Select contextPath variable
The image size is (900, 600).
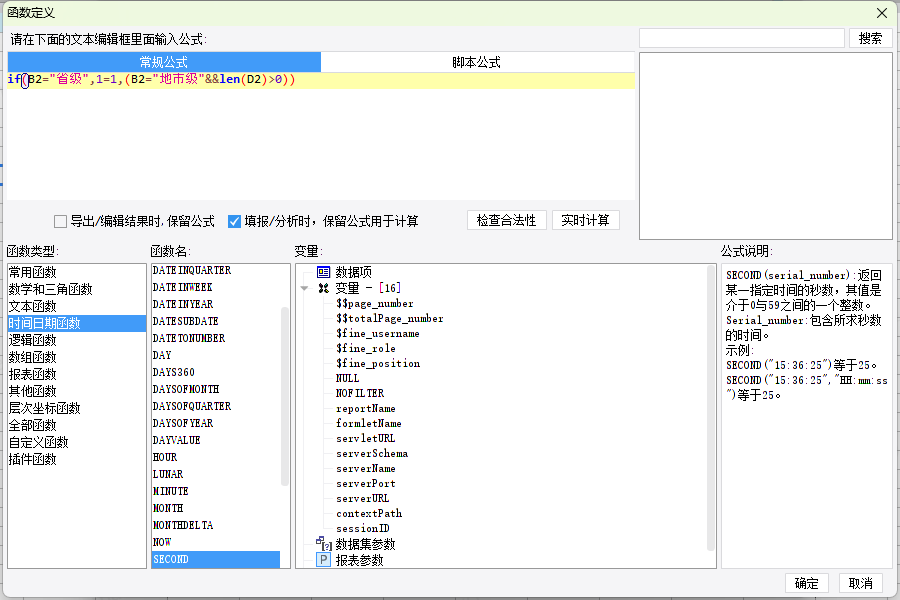click(x=368, y=514)
